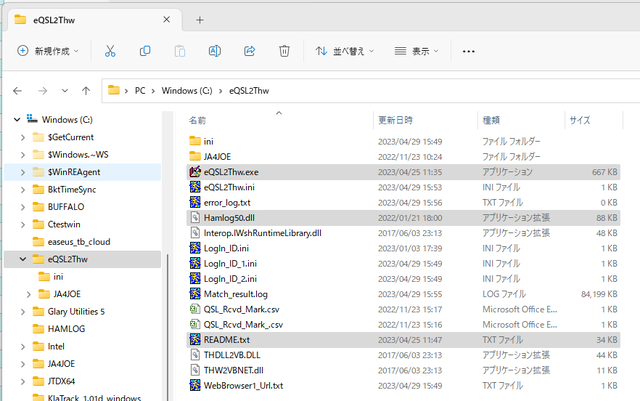640x401 pixels.
Task: Select easeus_tb_cloud in the tree
Action: 79,242
